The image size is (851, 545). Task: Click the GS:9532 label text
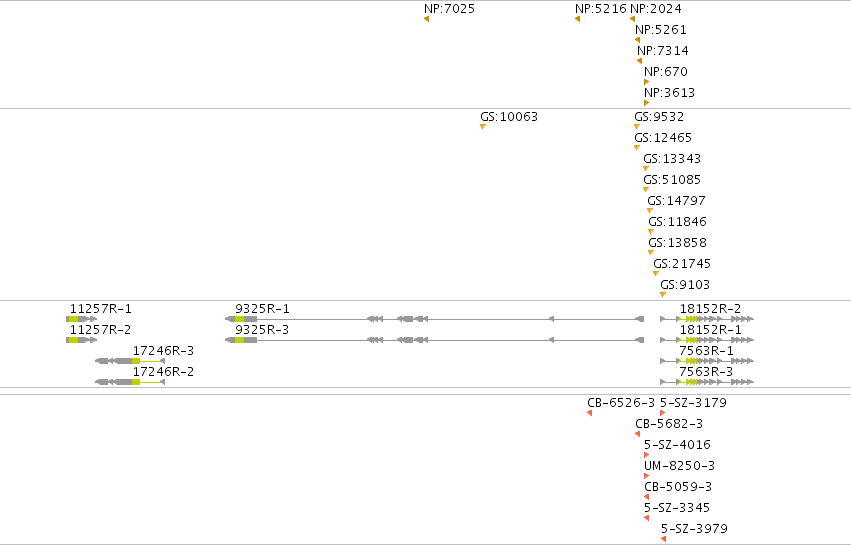[659, 117]
